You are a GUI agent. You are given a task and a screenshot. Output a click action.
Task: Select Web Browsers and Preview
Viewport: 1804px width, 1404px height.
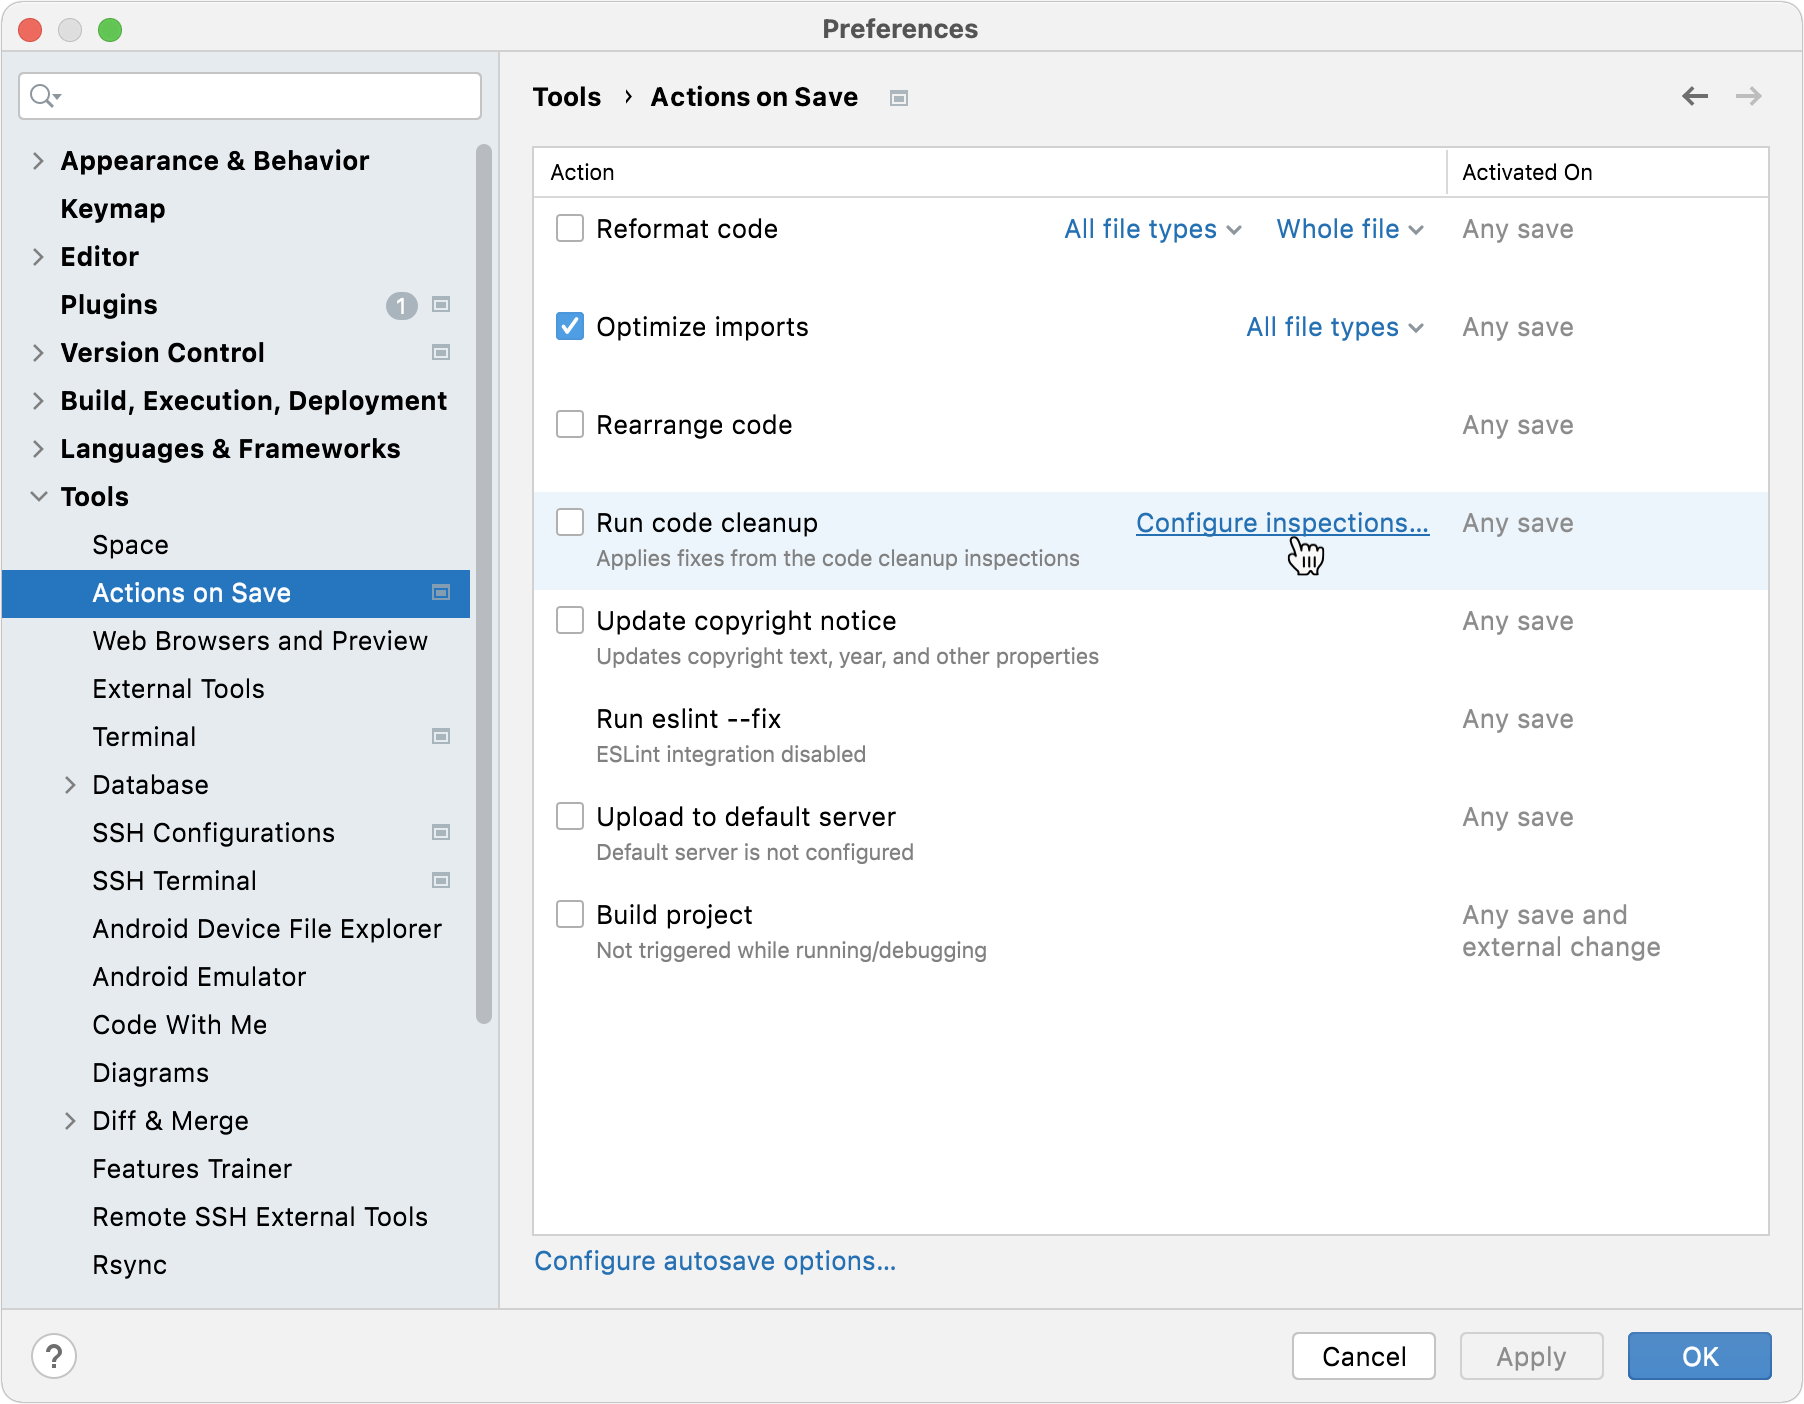tap(260, 641)
